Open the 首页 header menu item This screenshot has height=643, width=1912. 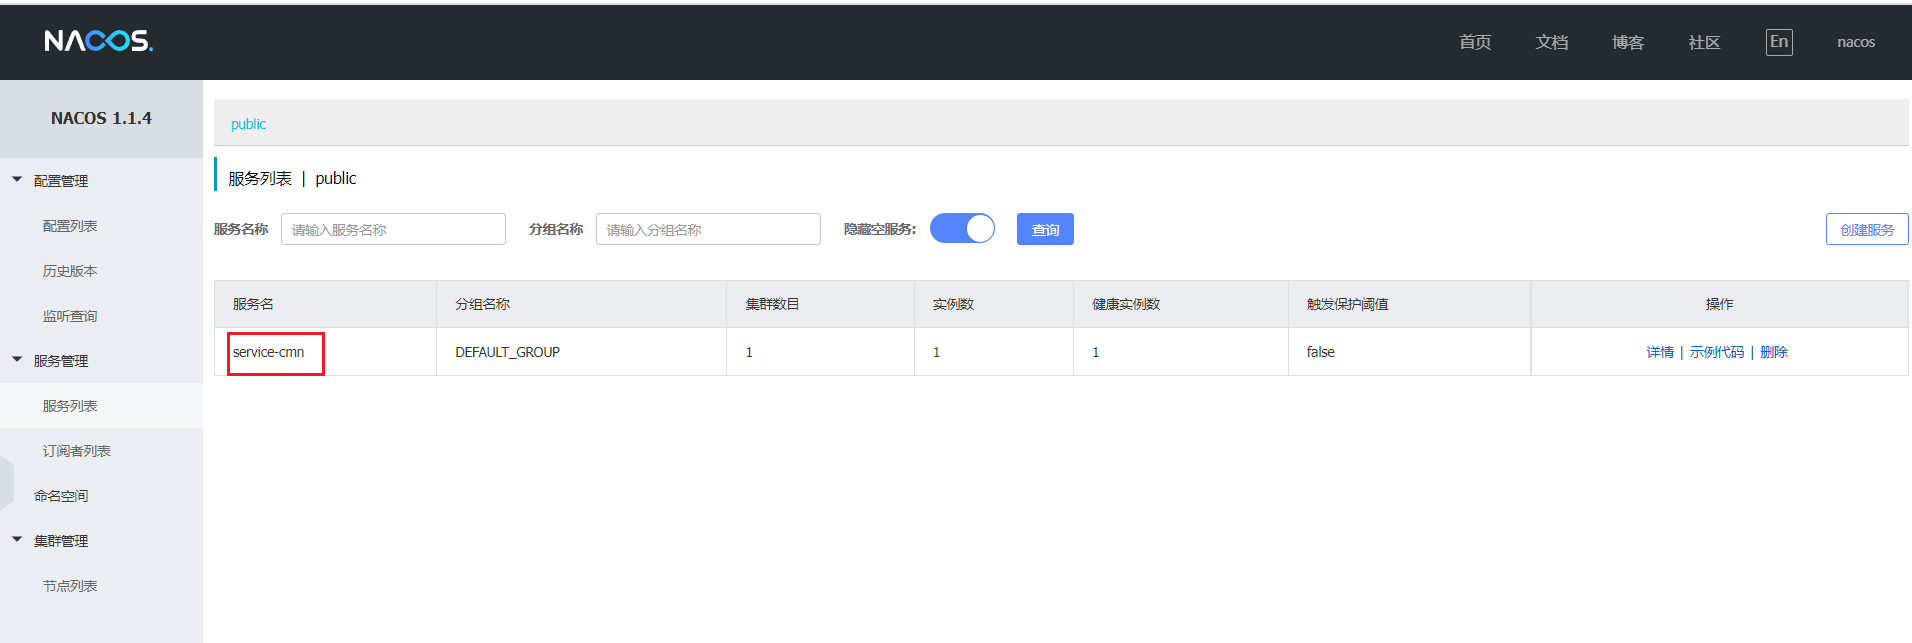click(1474, 42)
